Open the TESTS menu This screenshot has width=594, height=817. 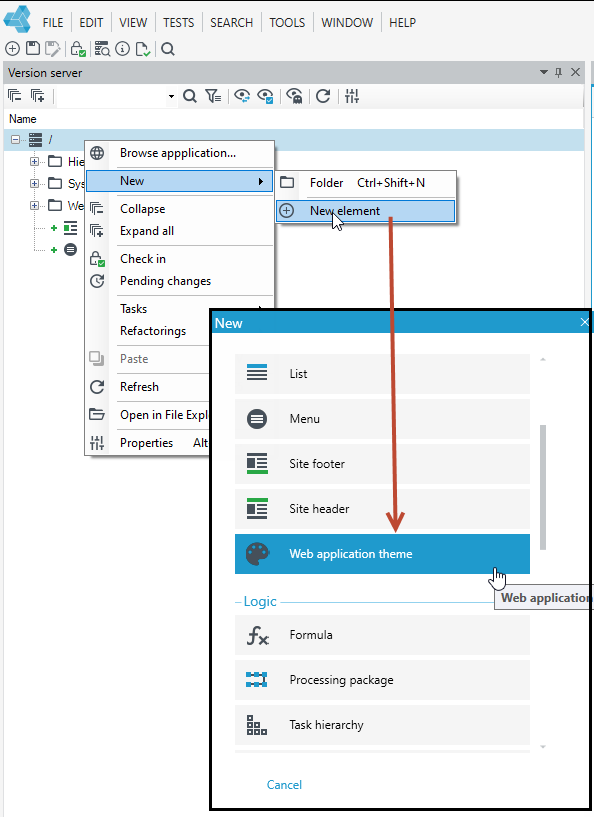click(178, 22)
